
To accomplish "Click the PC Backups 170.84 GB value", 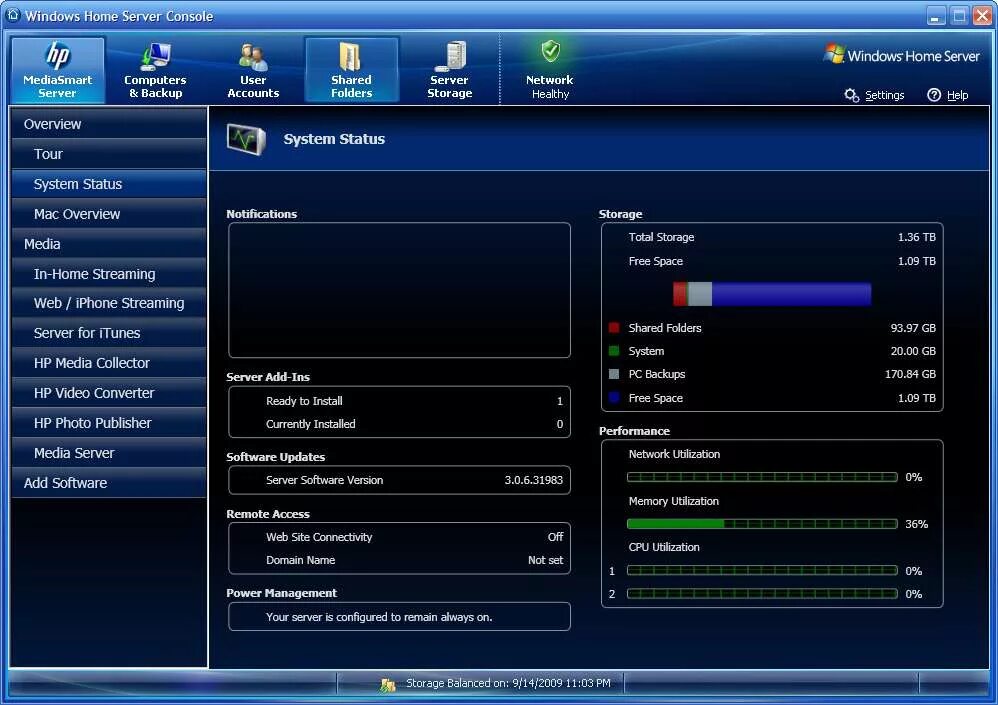I will tap(910, 374).
